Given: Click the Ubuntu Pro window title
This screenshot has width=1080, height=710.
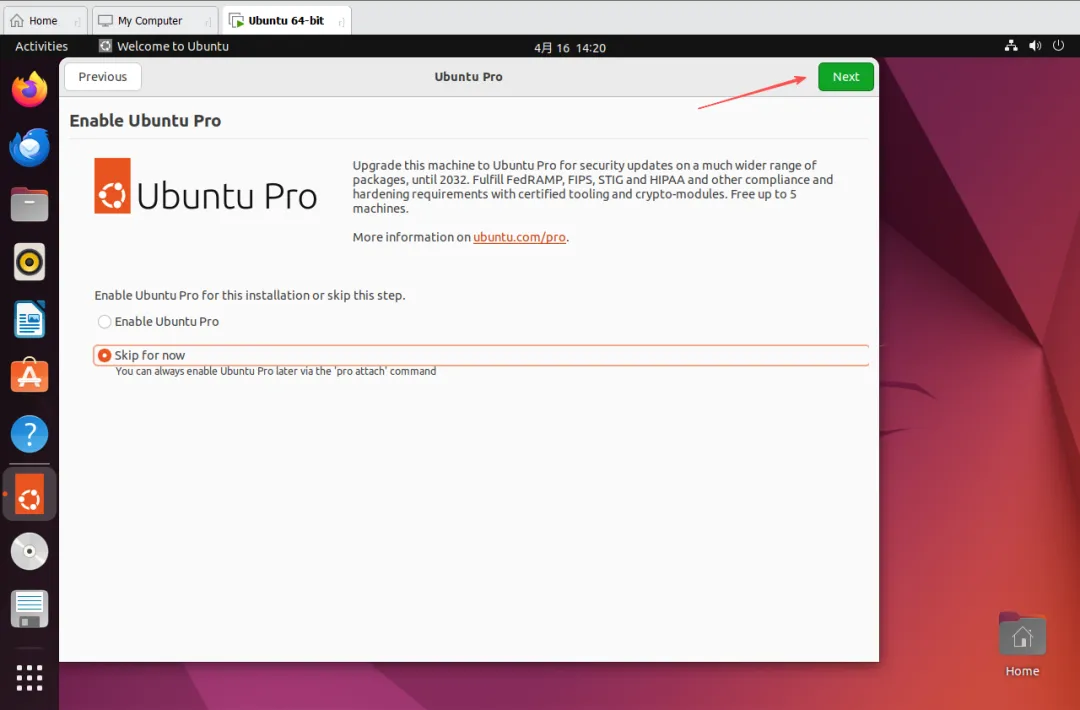Looking at the screenshot, I should pyautogui.click(x=468, y=76).
